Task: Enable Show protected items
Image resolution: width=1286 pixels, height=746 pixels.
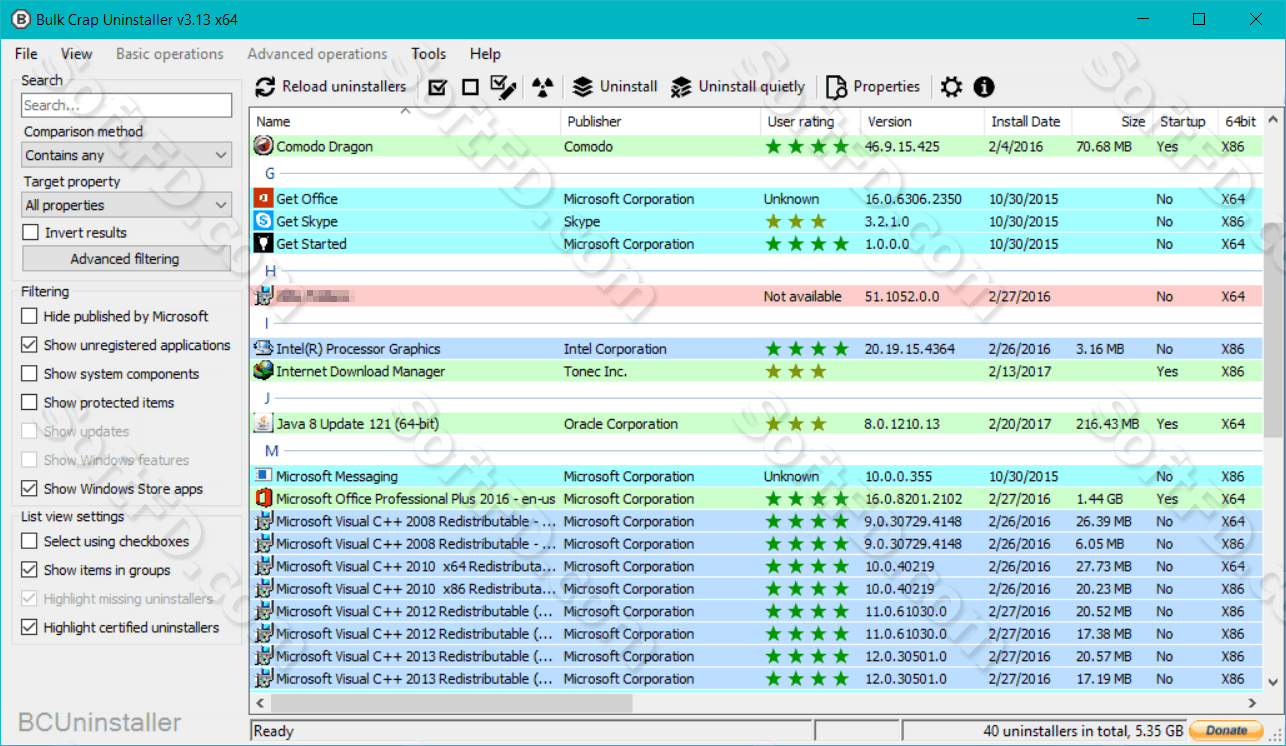Action: pyautogui.click(x=29, y=402)
